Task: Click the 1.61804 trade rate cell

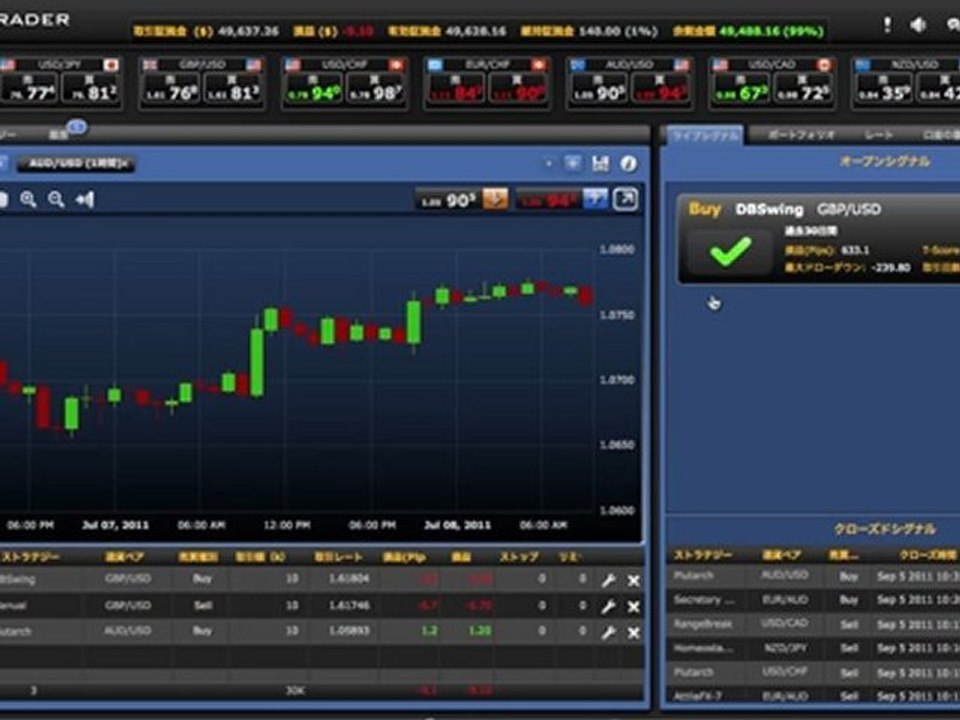Action: 350,579
